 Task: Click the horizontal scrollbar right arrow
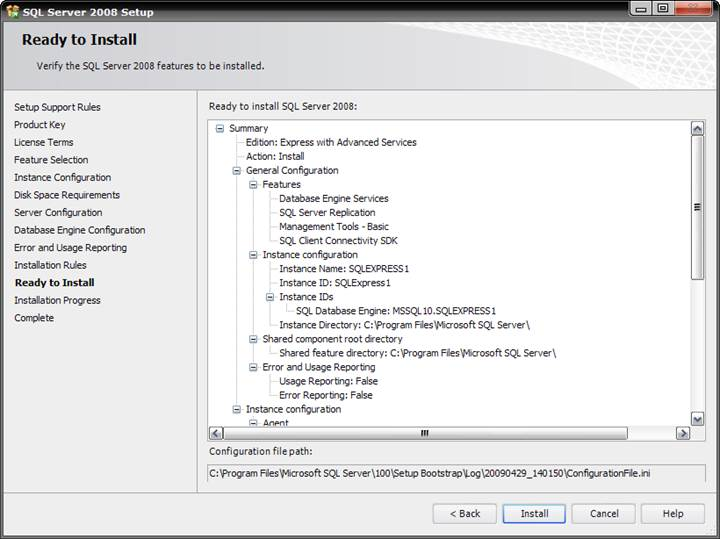point(683,433)
